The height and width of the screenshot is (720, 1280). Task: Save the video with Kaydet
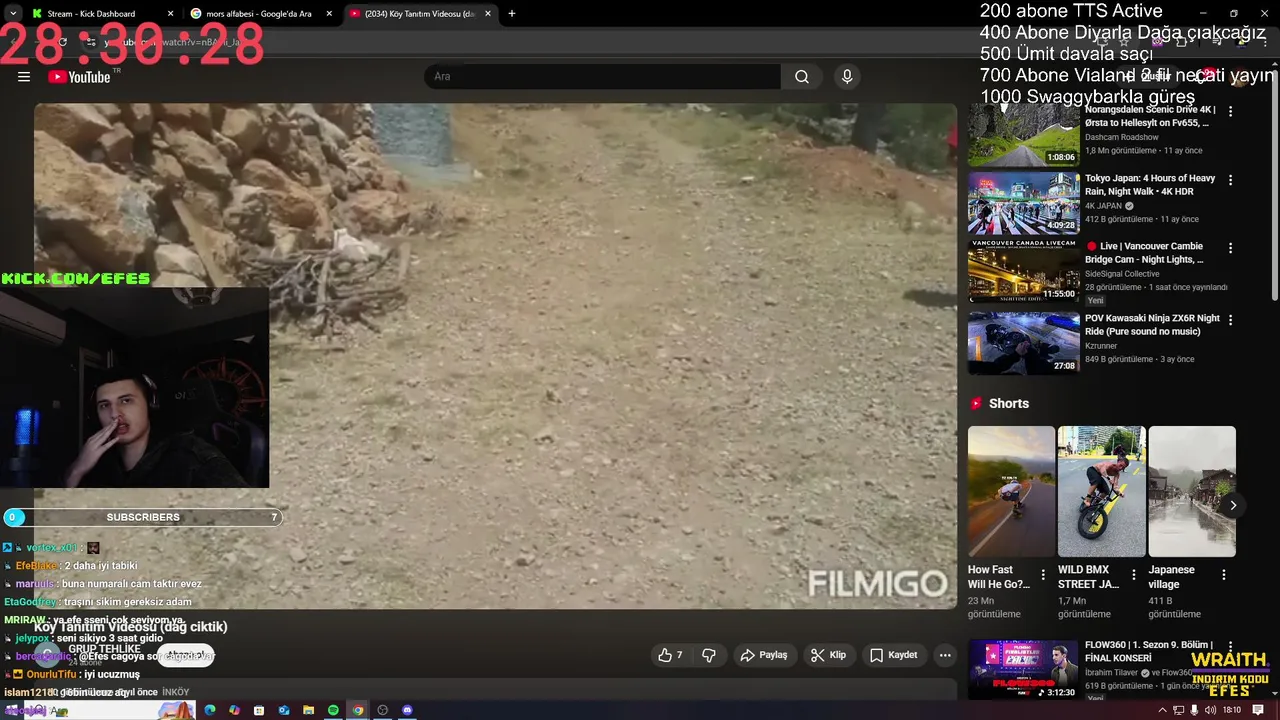[893, 655]
